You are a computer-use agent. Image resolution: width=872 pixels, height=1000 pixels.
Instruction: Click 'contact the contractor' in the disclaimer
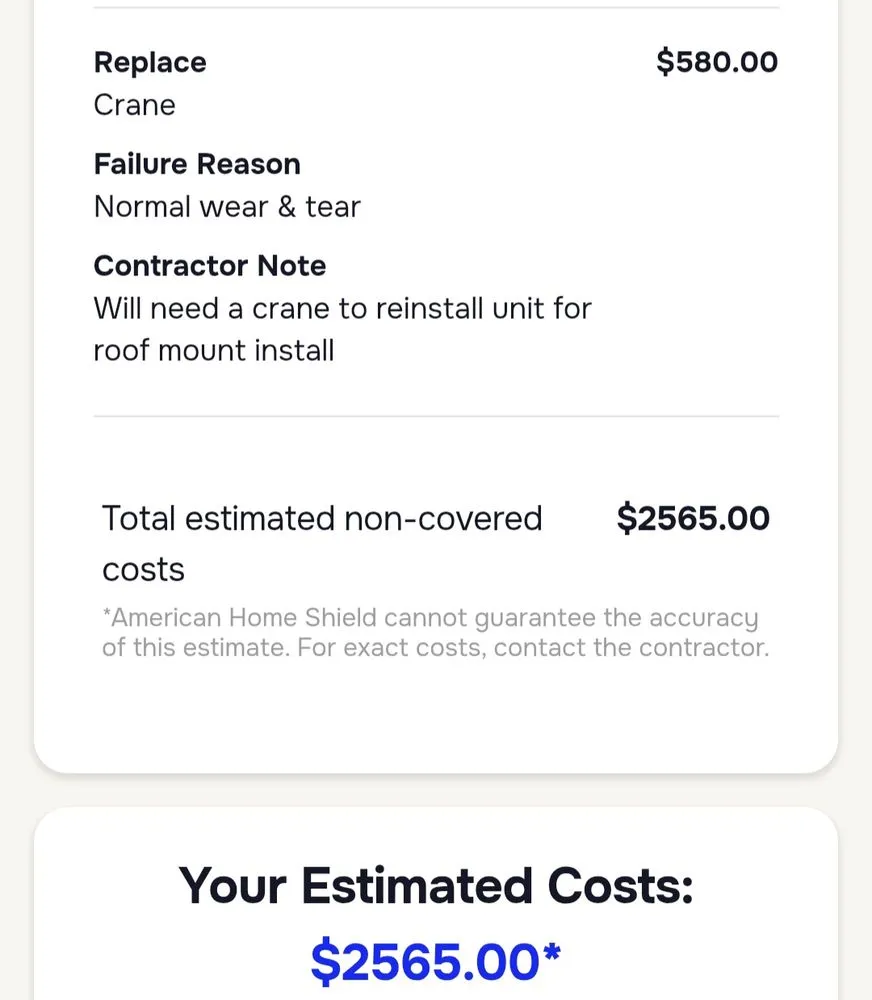pyautogui.click(x=631, y=647)
